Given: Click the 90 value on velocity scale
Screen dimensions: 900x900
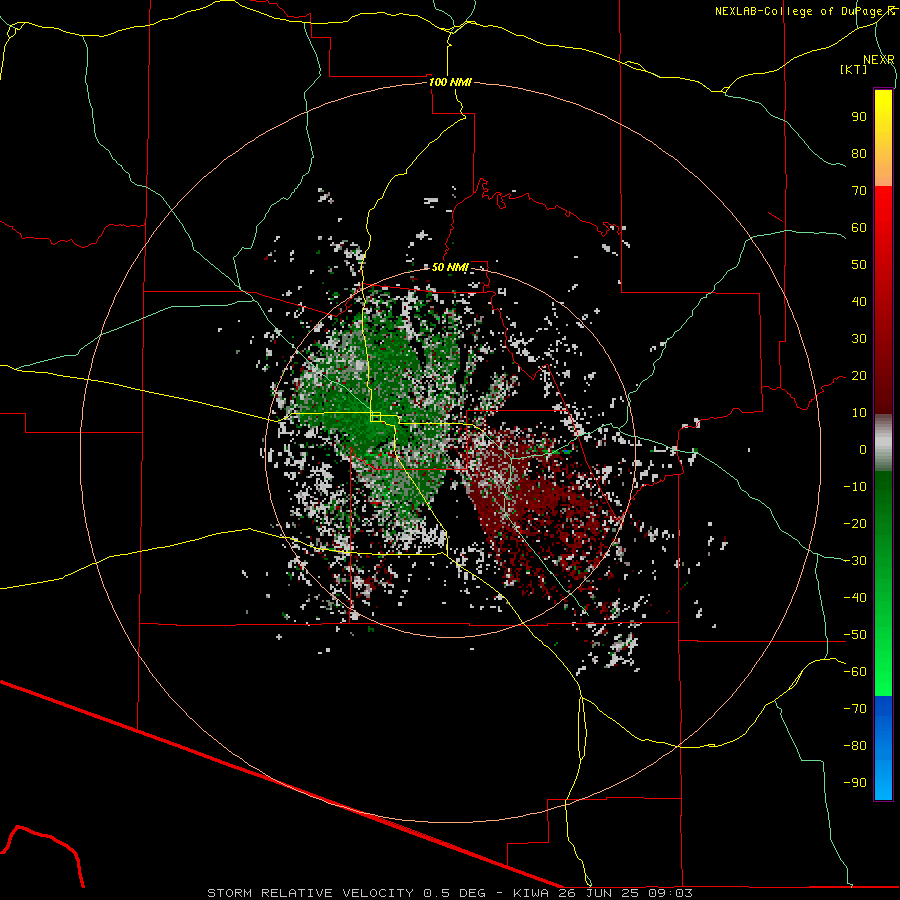Looking at the screenshot, I should pos(859,117).
